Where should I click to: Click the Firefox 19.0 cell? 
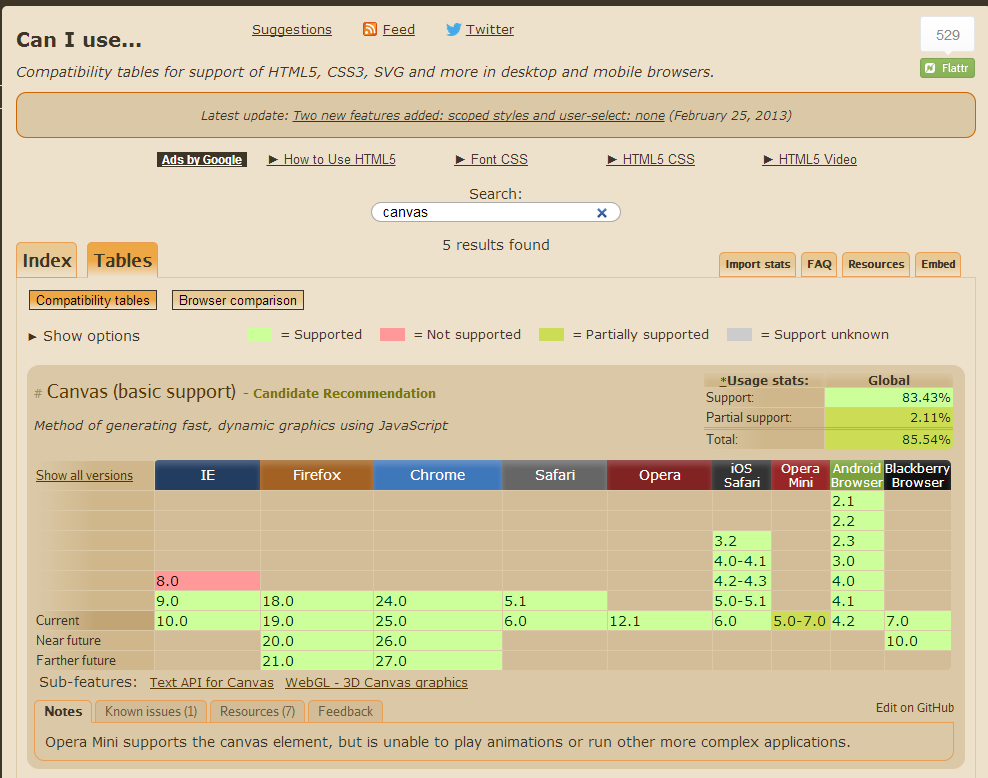pyautogui.click(x=317, y=621)
